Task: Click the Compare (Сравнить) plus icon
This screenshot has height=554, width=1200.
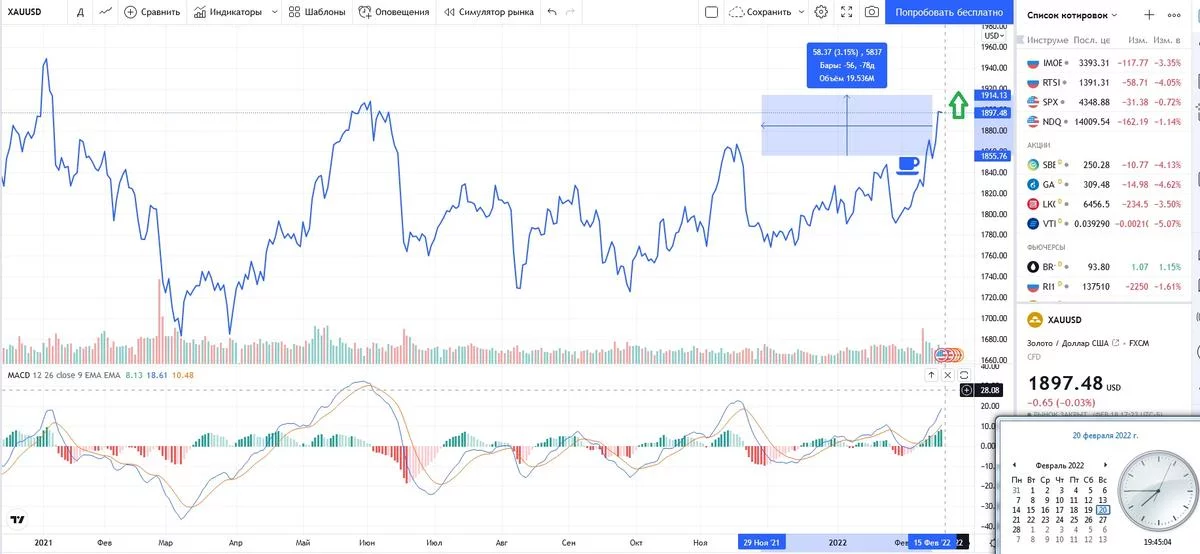Action: pyautogui.click(x=131, y=13)
